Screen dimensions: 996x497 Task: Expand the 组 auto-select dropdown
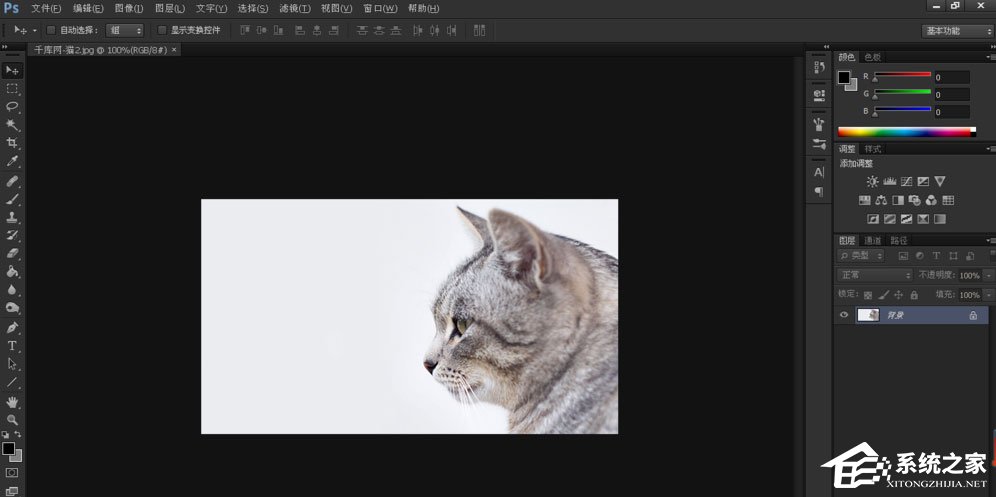point(125,30)
